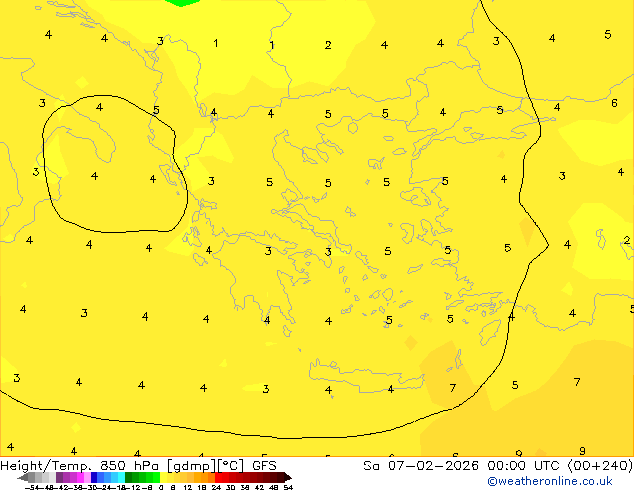This screenshot has width=634, height=490.
Task: Select the dark blue swatch above the -30 label
Action: coord(94,477)
